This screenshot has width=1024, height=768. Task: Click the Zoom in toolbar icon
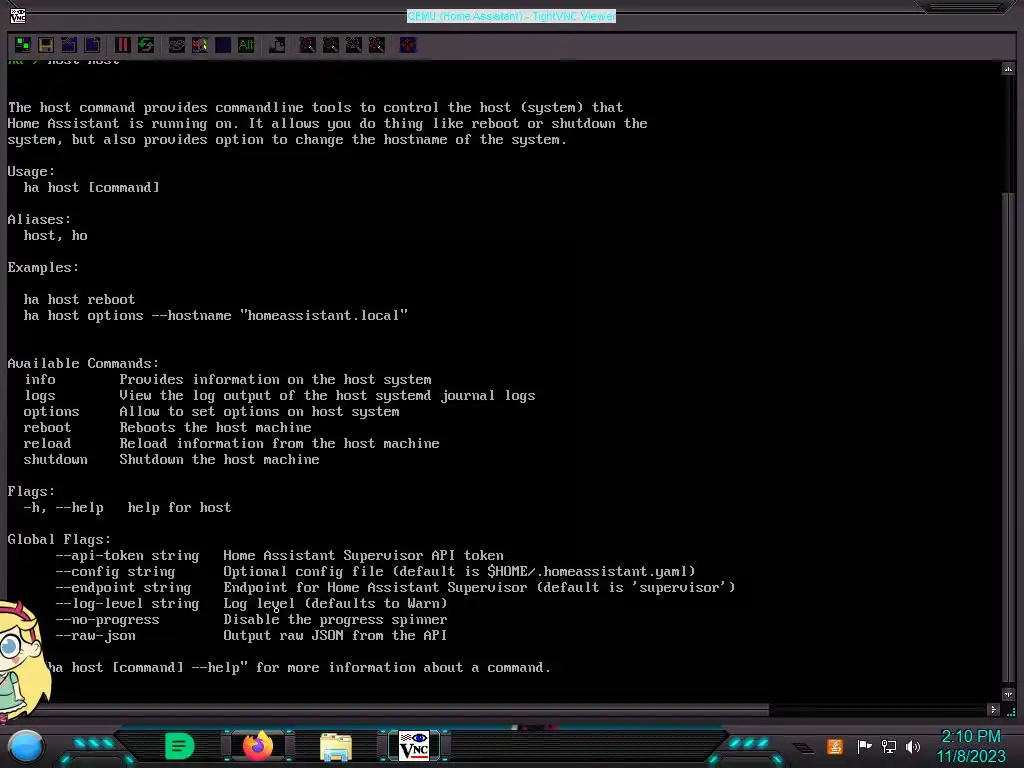[307, 44]
